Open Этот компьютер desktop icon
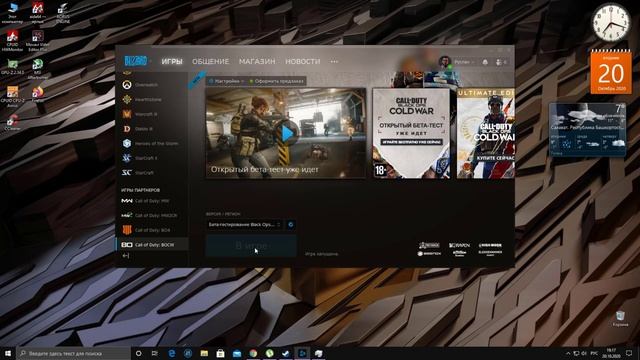 pyautogui.click(x=13, y=13)
